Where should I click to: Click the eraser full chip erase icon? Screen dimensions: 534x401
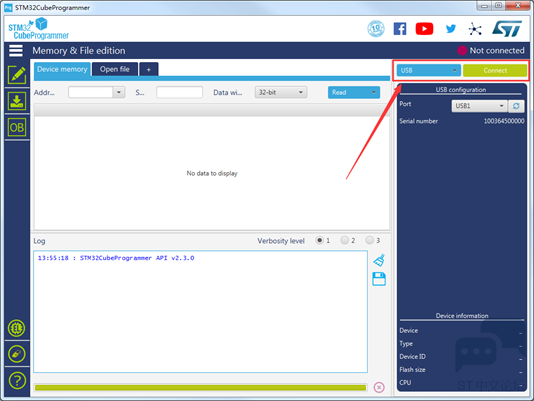click(x=16, y=354)
